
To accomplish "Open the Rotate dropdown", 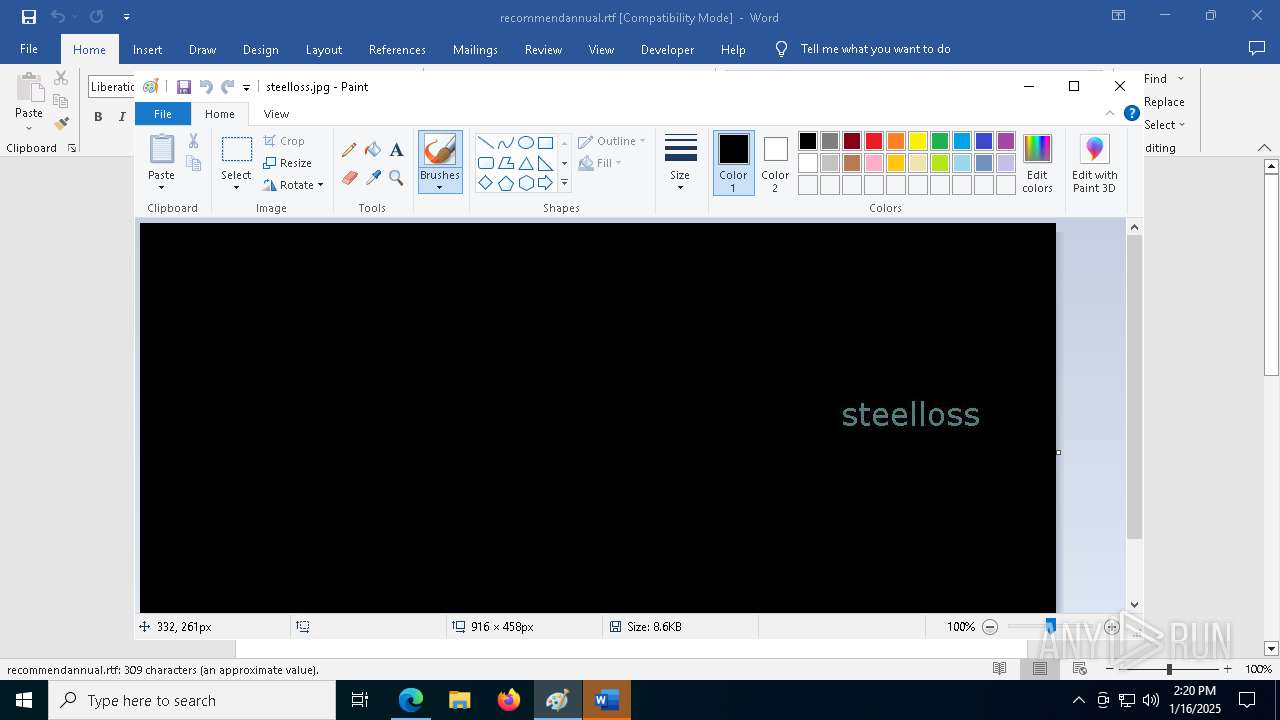I will point(293,185).
